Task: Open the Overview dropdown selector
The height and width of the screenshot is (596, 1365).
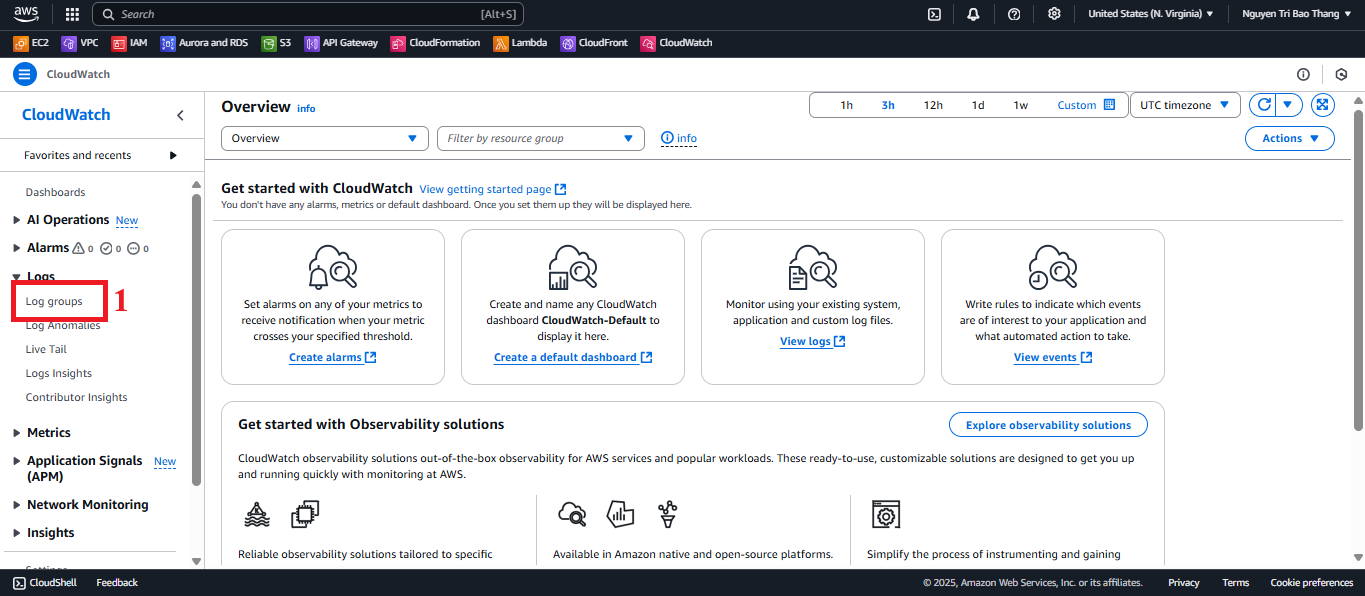Action: click(325, 138)
